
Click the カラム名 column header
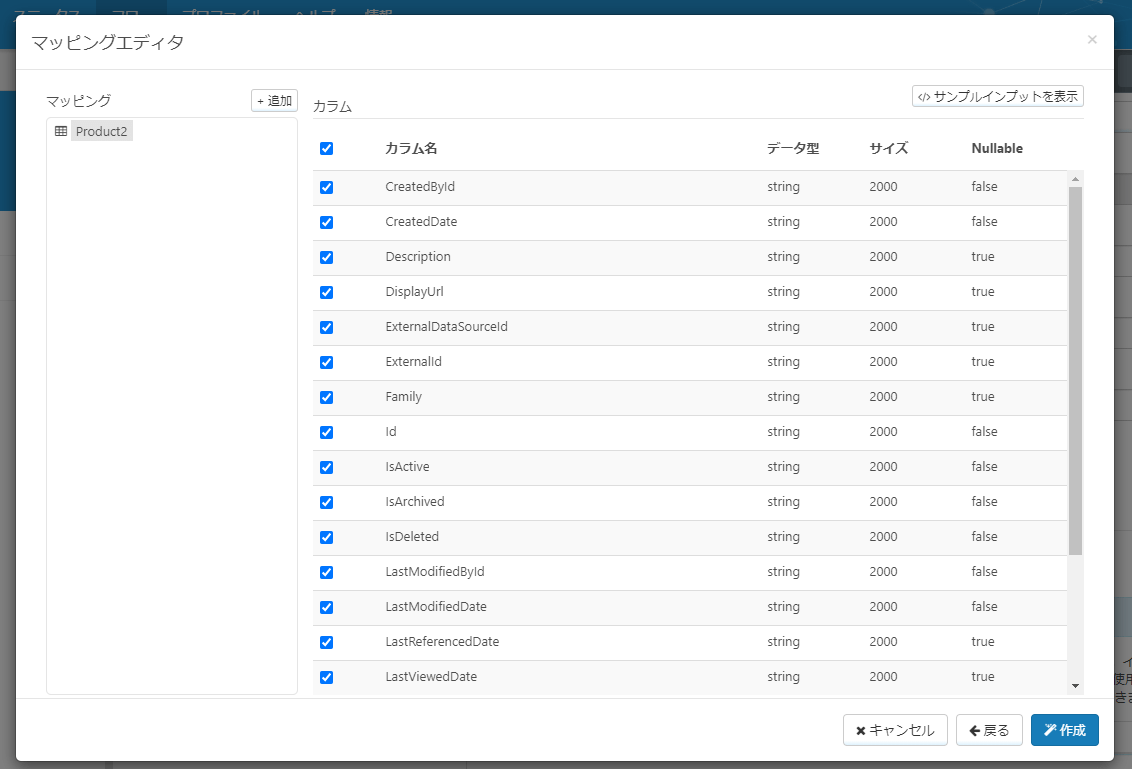coord(412,148)
